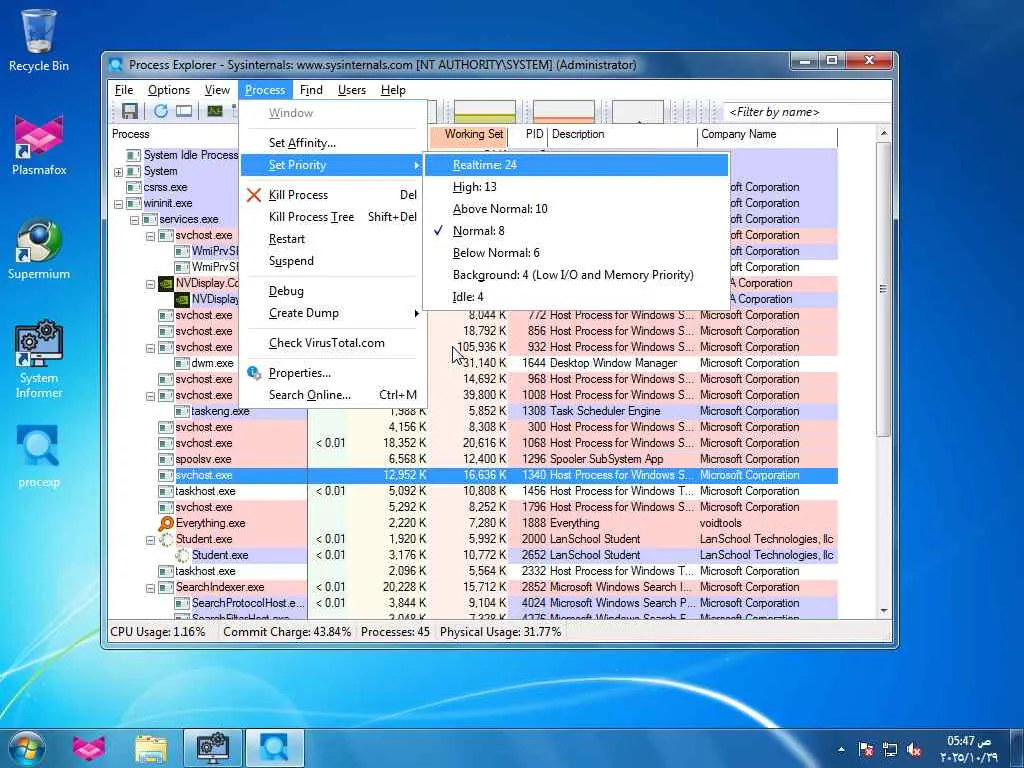1024x768 pixels.
Task: Sort by Working Set column header
Action: coord(469,135)
